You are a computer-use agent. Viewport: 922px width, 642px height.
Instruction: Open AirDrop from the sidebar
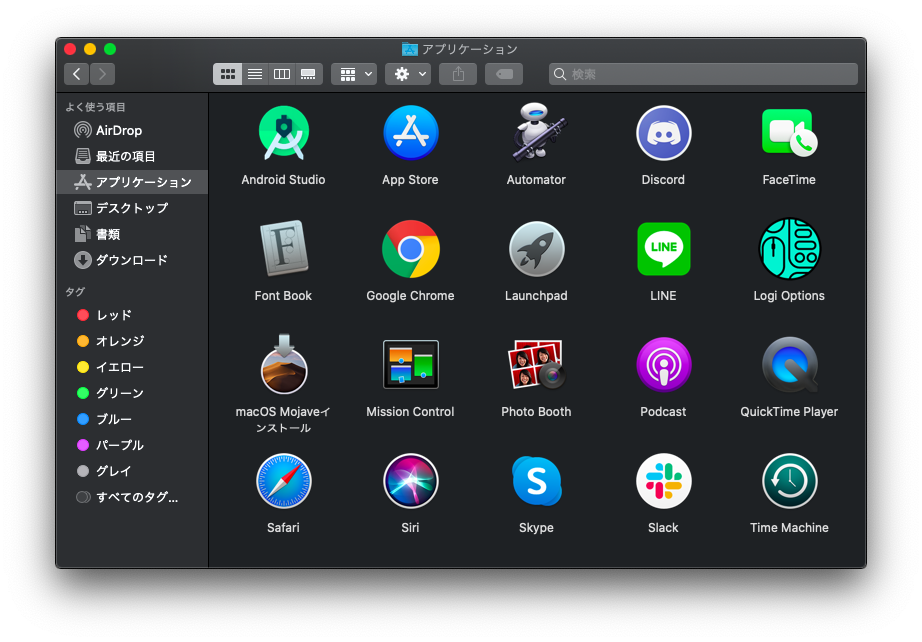pyautogui.click(x=113, y=130)
